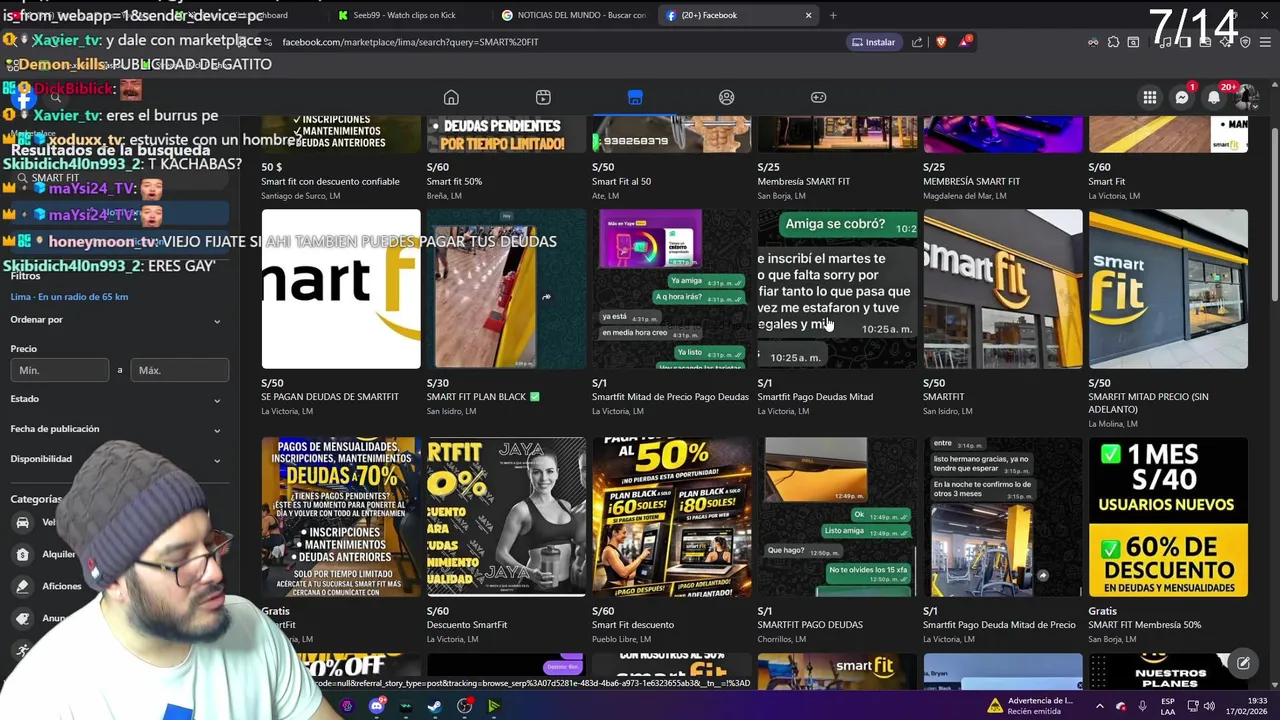Open the Brave VPN shield icon
This screenshot has height=720, width=1280.
1245,42
